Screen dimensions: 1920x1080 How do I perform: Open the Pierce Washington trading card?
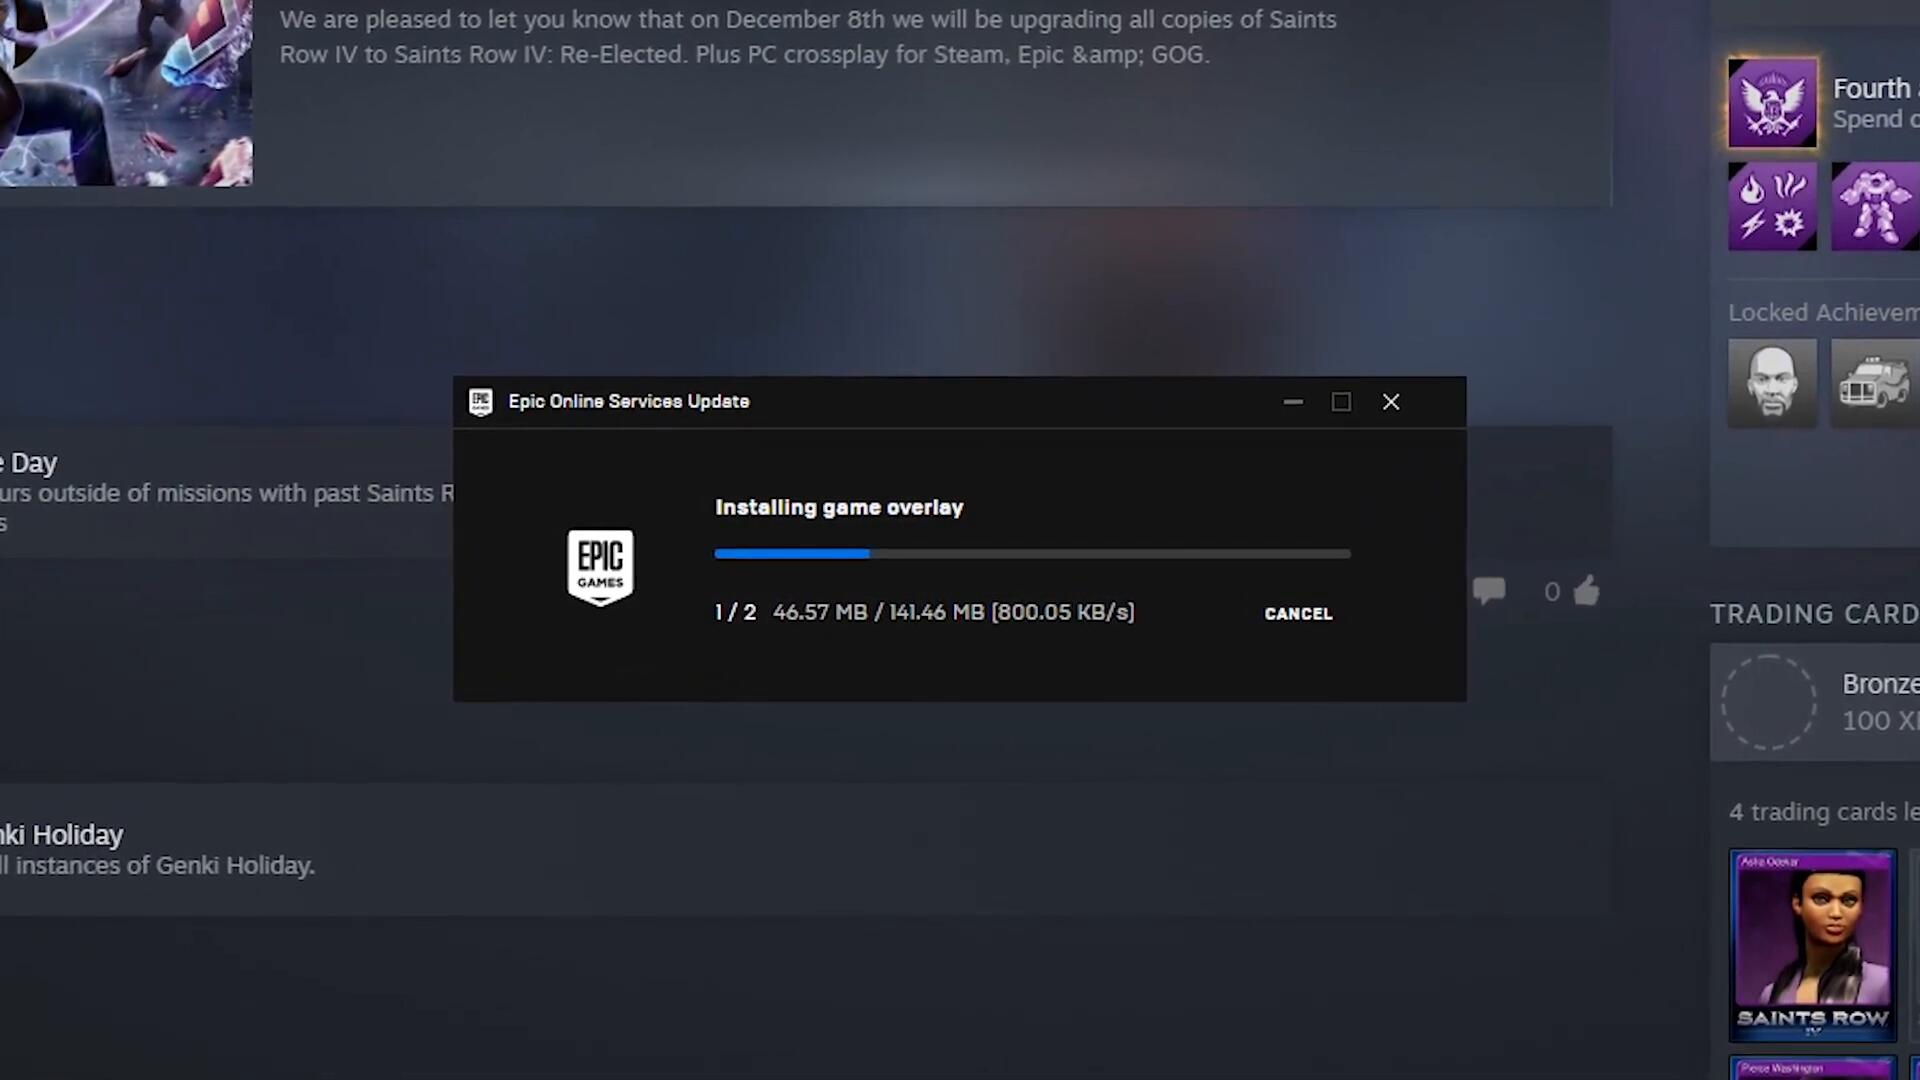pyautogui.click(x=1812, y=1068)
